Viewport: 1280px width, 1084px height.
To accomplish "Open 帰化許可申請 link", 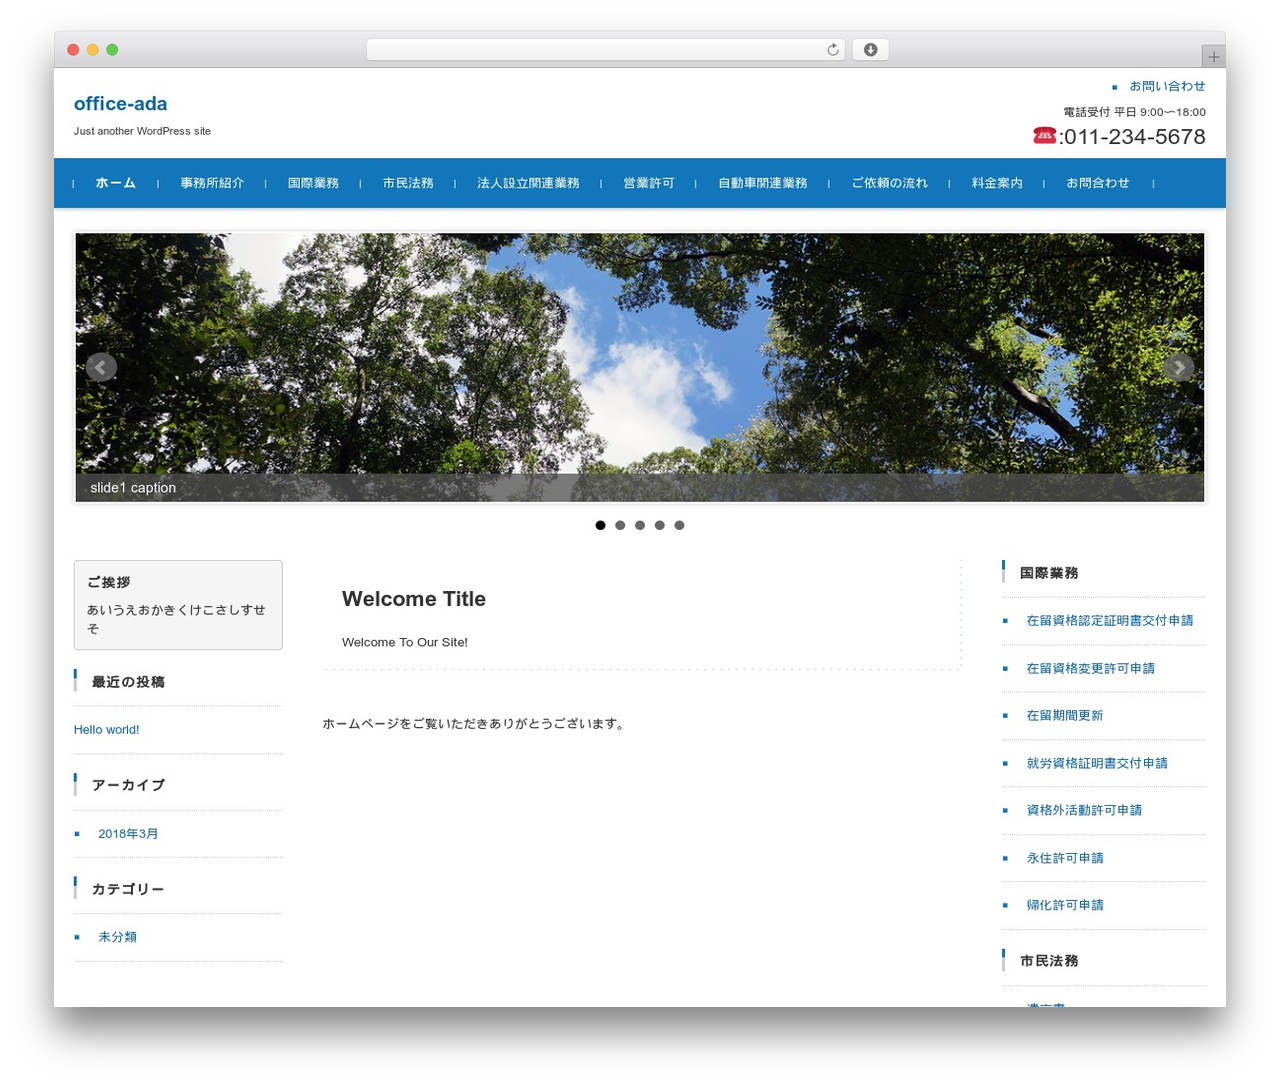I will (x=1065, y=905).
